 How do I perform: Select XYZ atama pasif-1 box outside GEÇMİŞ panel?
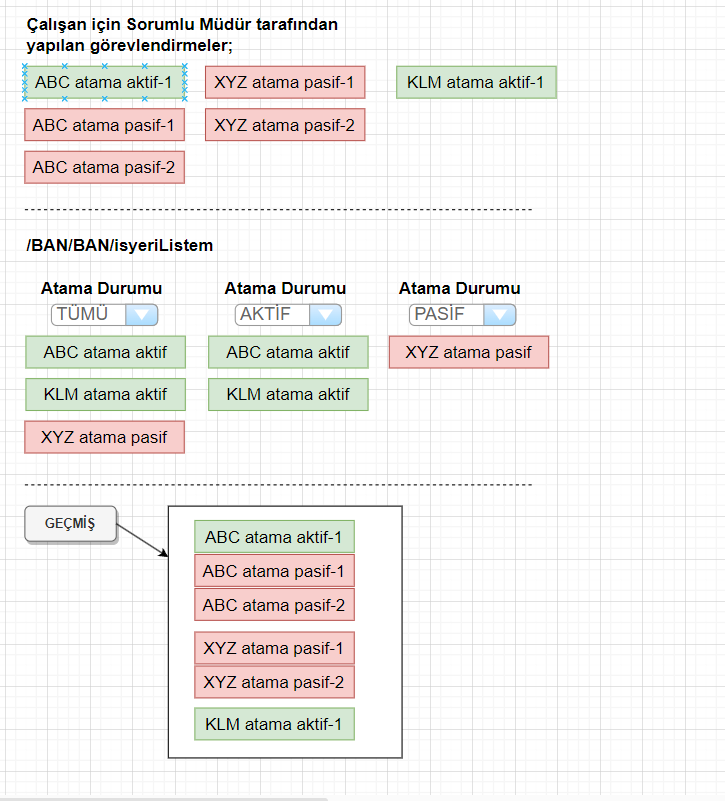(x=284, y=82)
